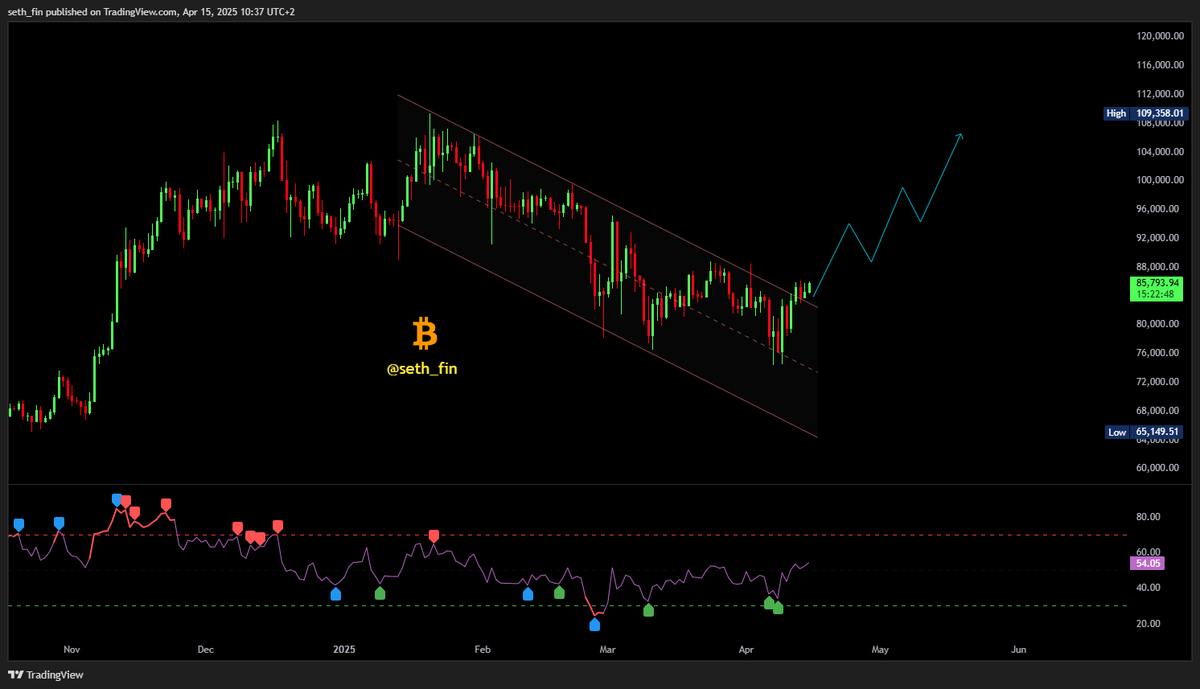Click the 120,000.00 price axis label
This screenshot has width=1200, height=689.
point(1161,36)
